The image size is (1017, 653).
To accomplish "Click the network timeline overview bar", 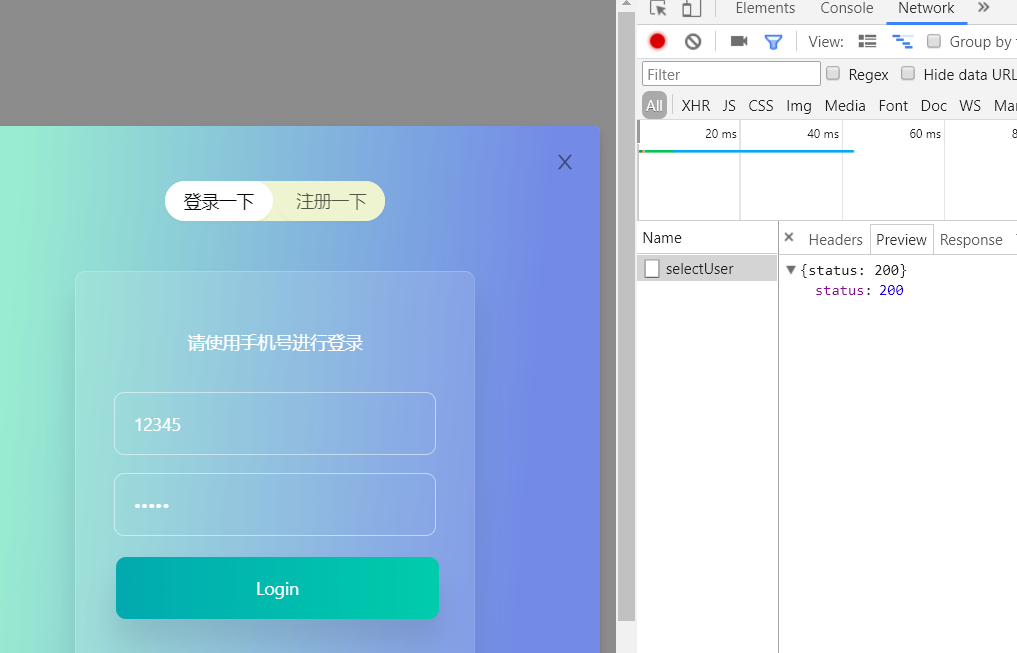I will [746, 151].
